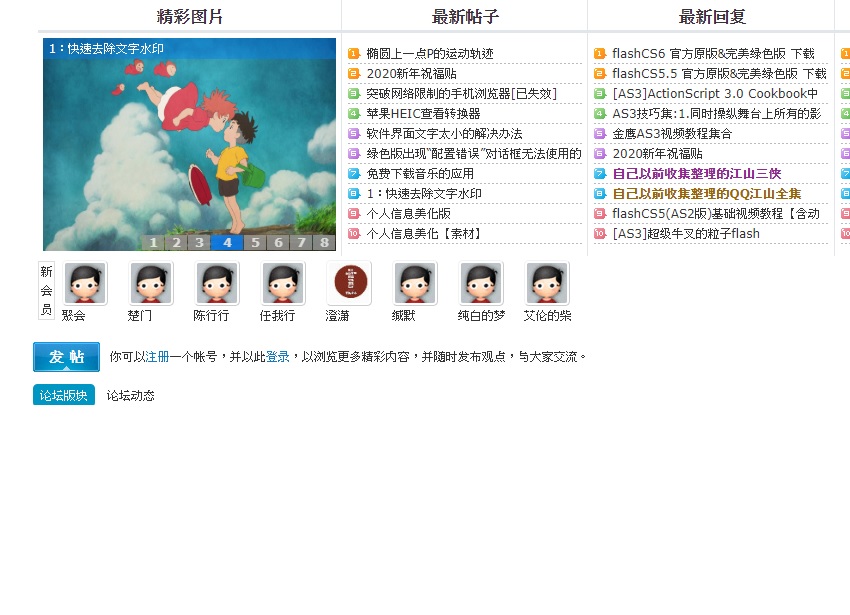This screenshot has width=850, height=615.
Task: Show slide 1 in the picture carousel
Action: pos(153,242)
